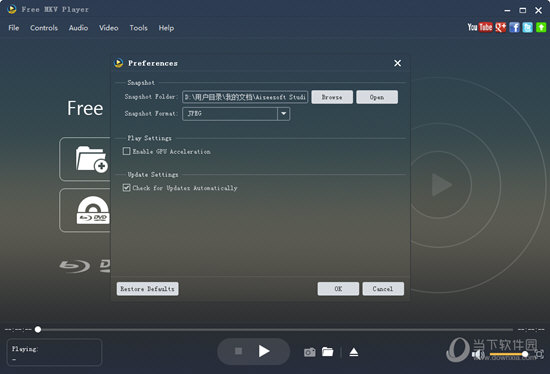Open the Tools menu
This screenshot has width=550, height=374.
click(139, 28)
